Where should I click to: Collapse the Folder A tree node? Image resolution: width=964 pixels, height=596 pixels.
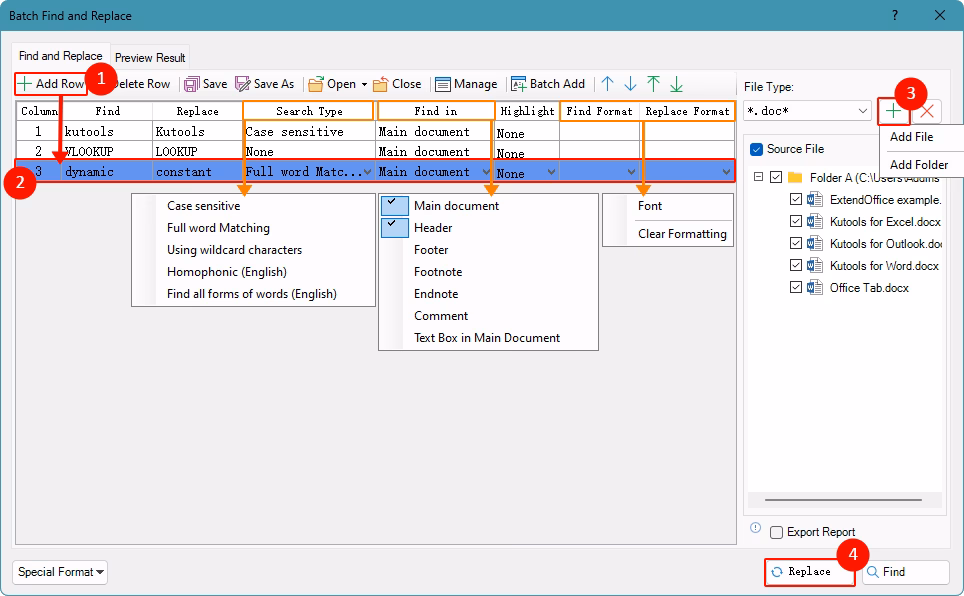point(759,177)
